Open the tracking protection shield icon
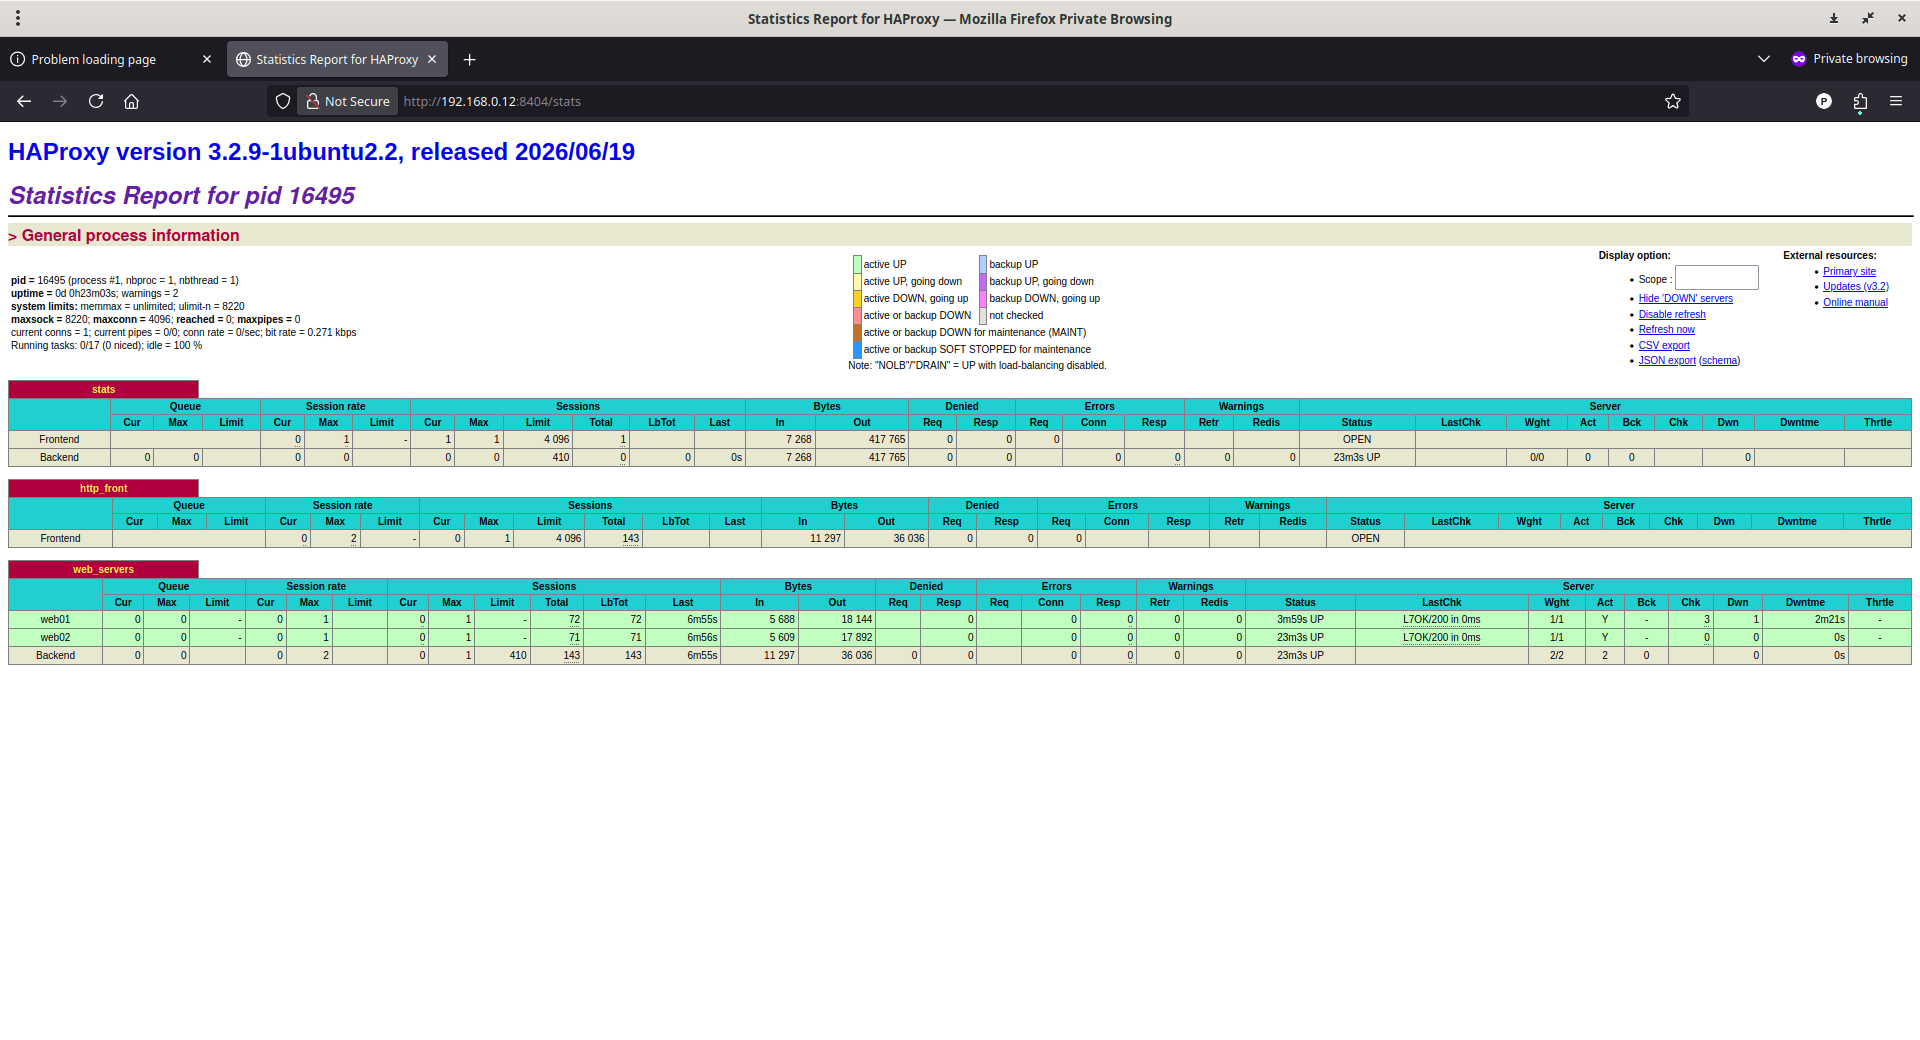The height and width of the screenshot is (1040, 1920). (283, 101)
